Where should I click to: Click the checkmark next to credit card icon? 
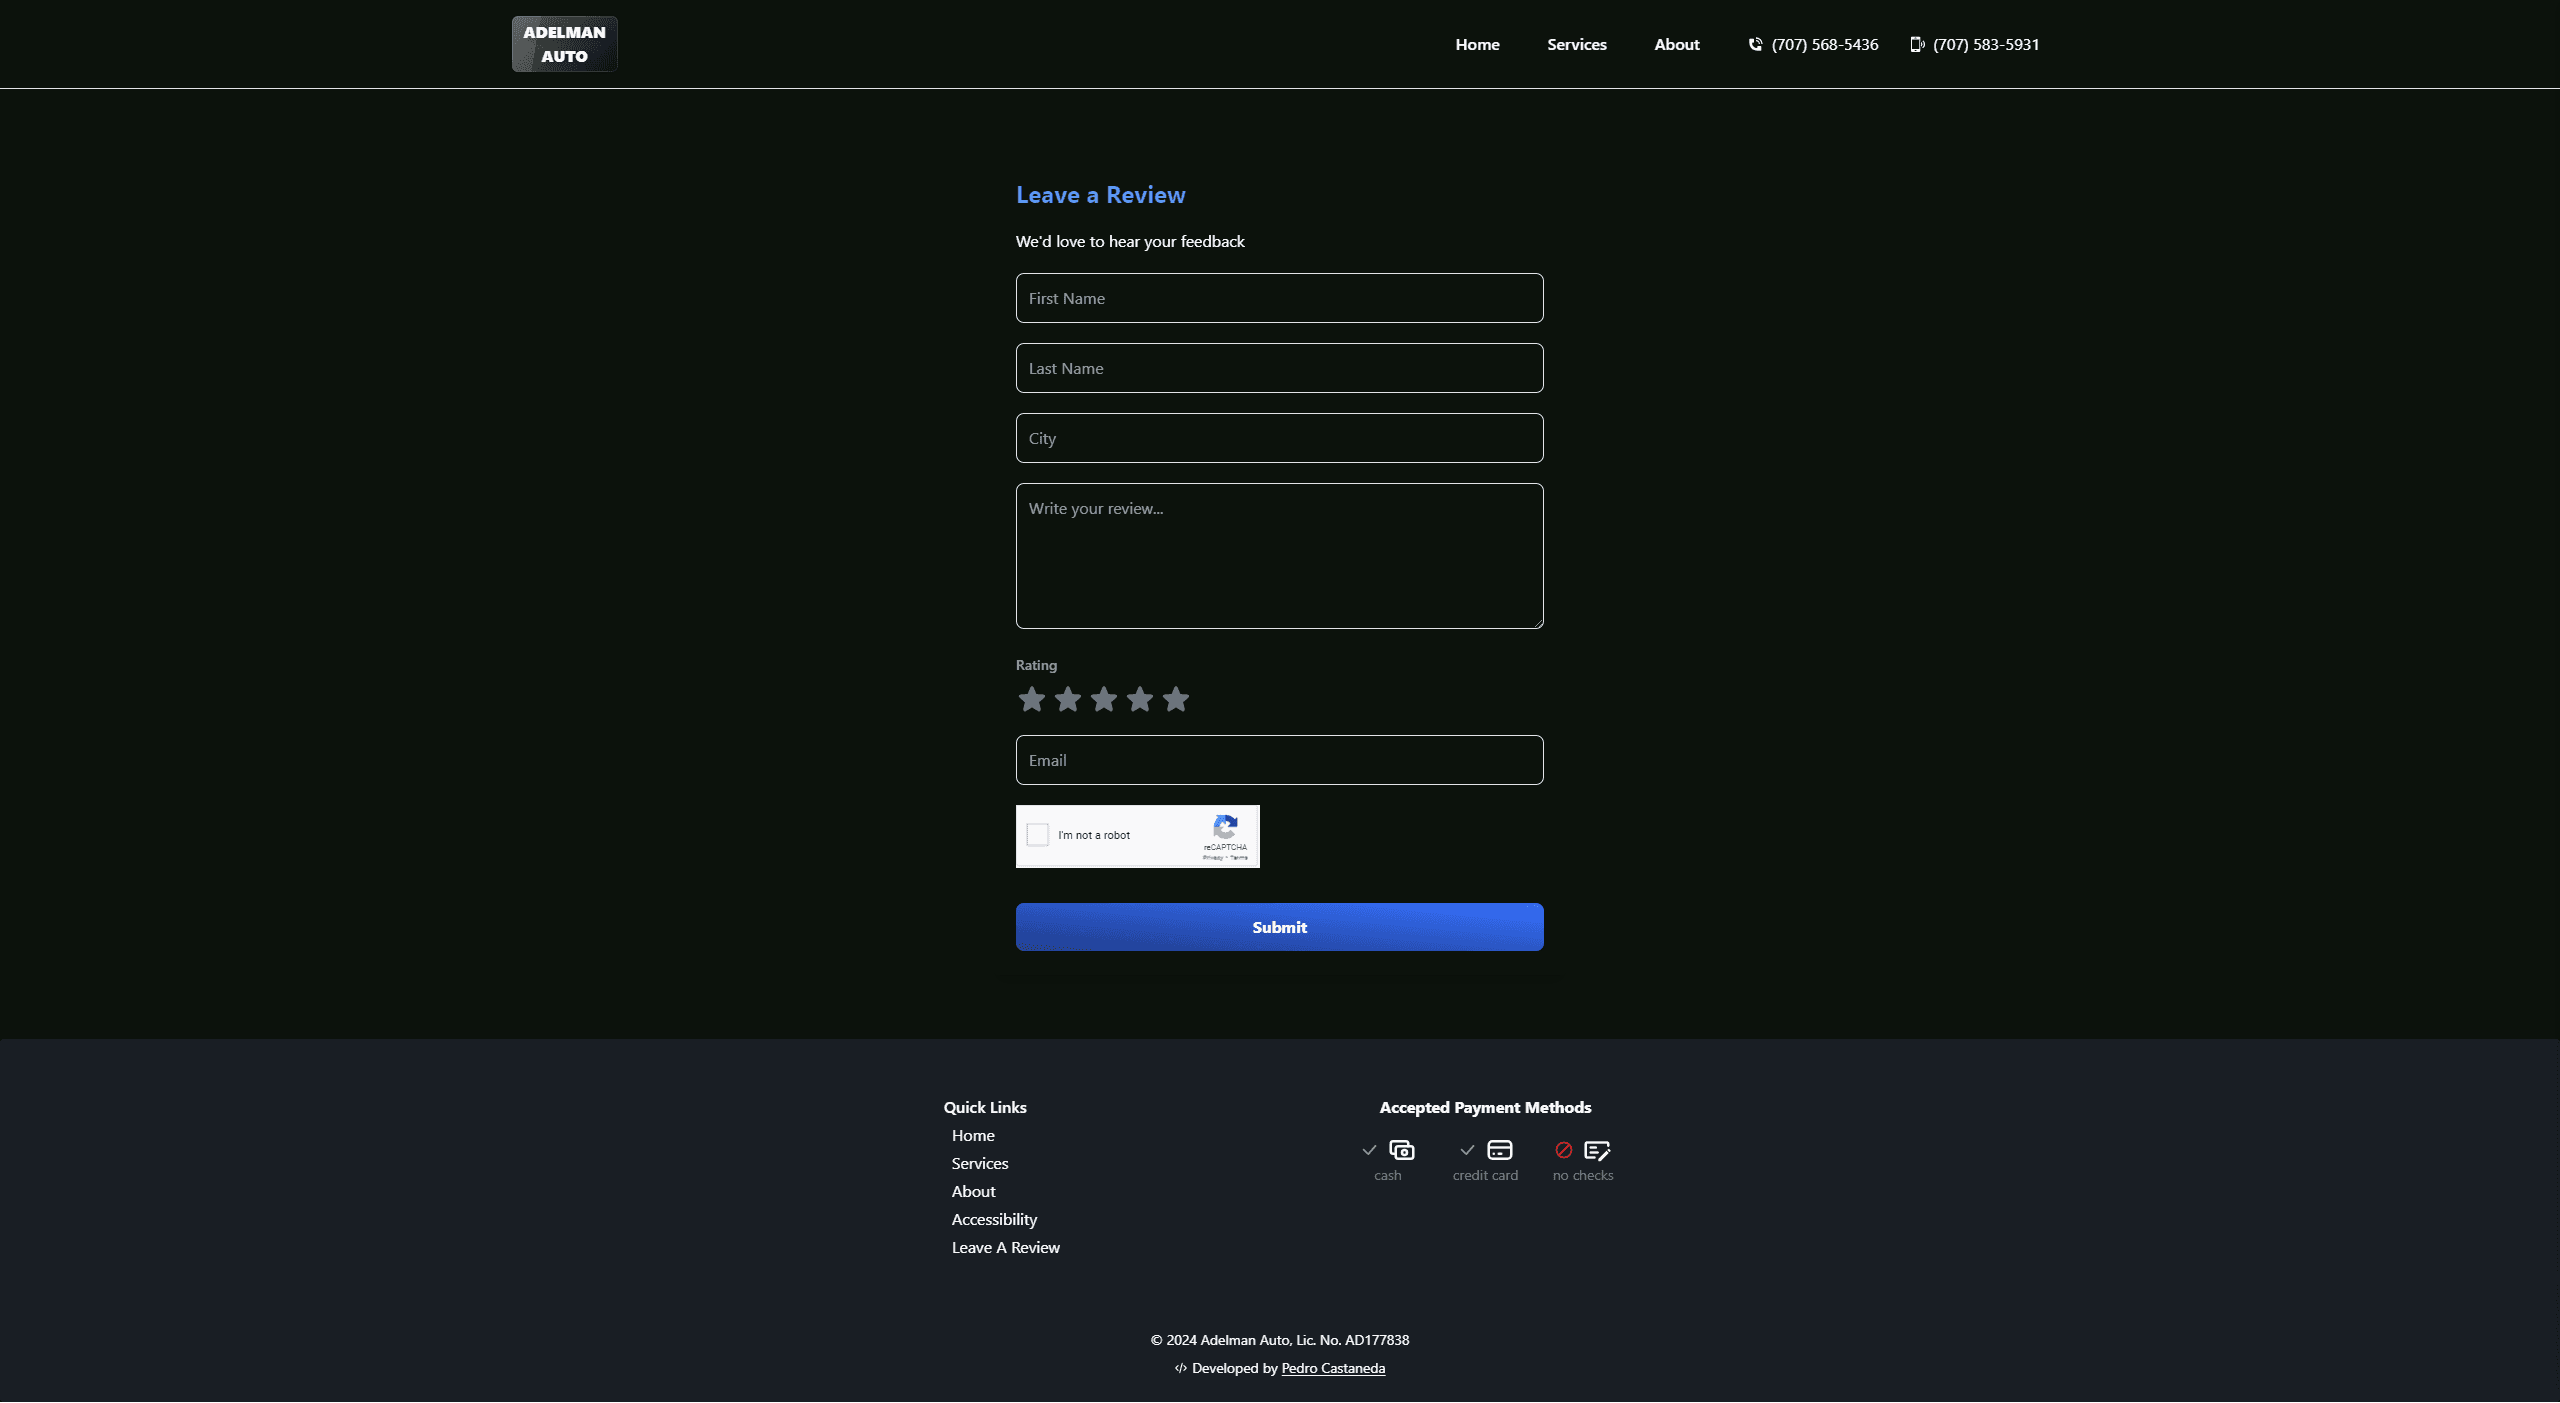tap(1467, 1150)
